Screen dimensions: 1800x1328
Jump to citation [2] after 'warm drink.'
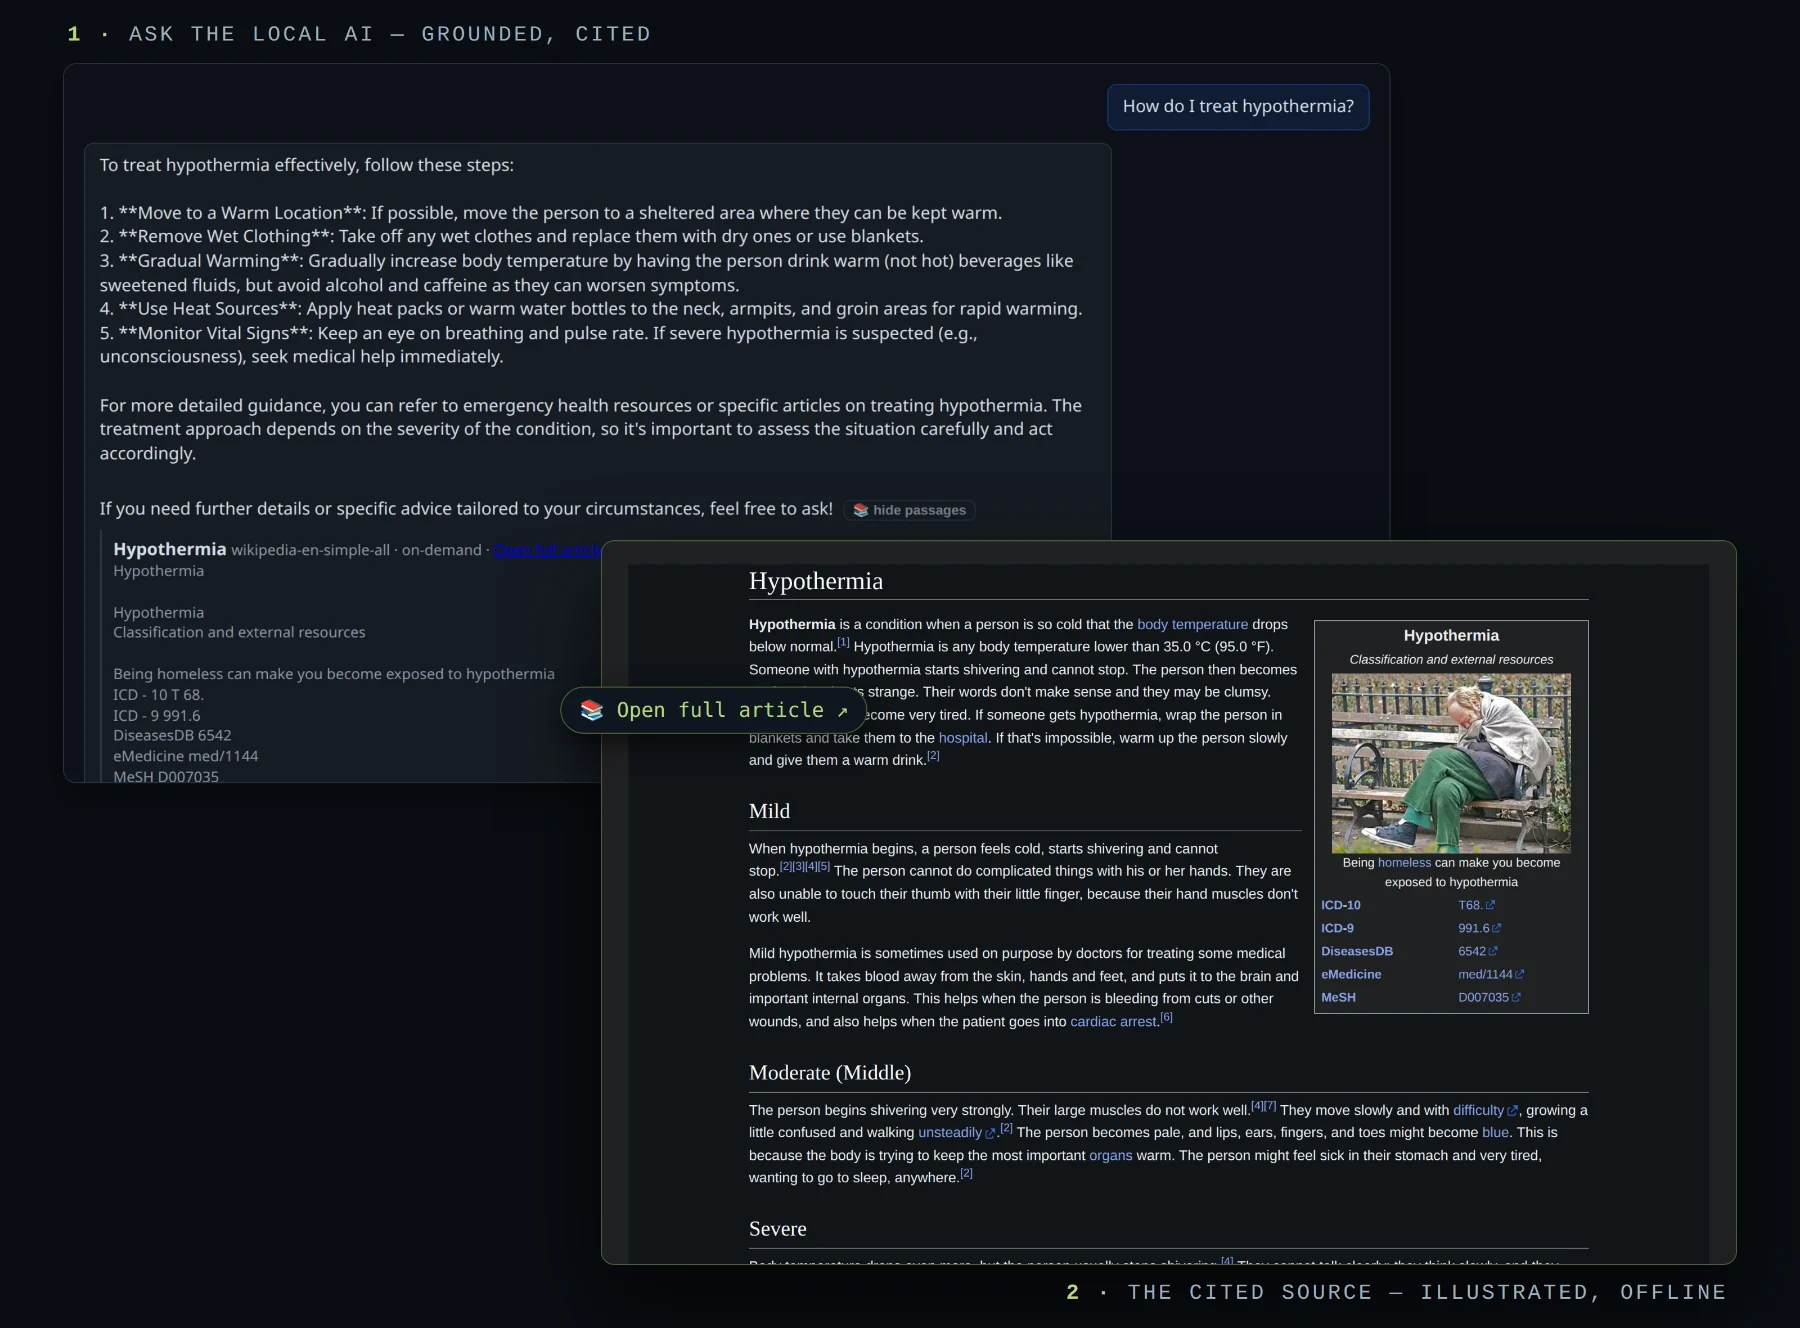(x=933, y=756)
